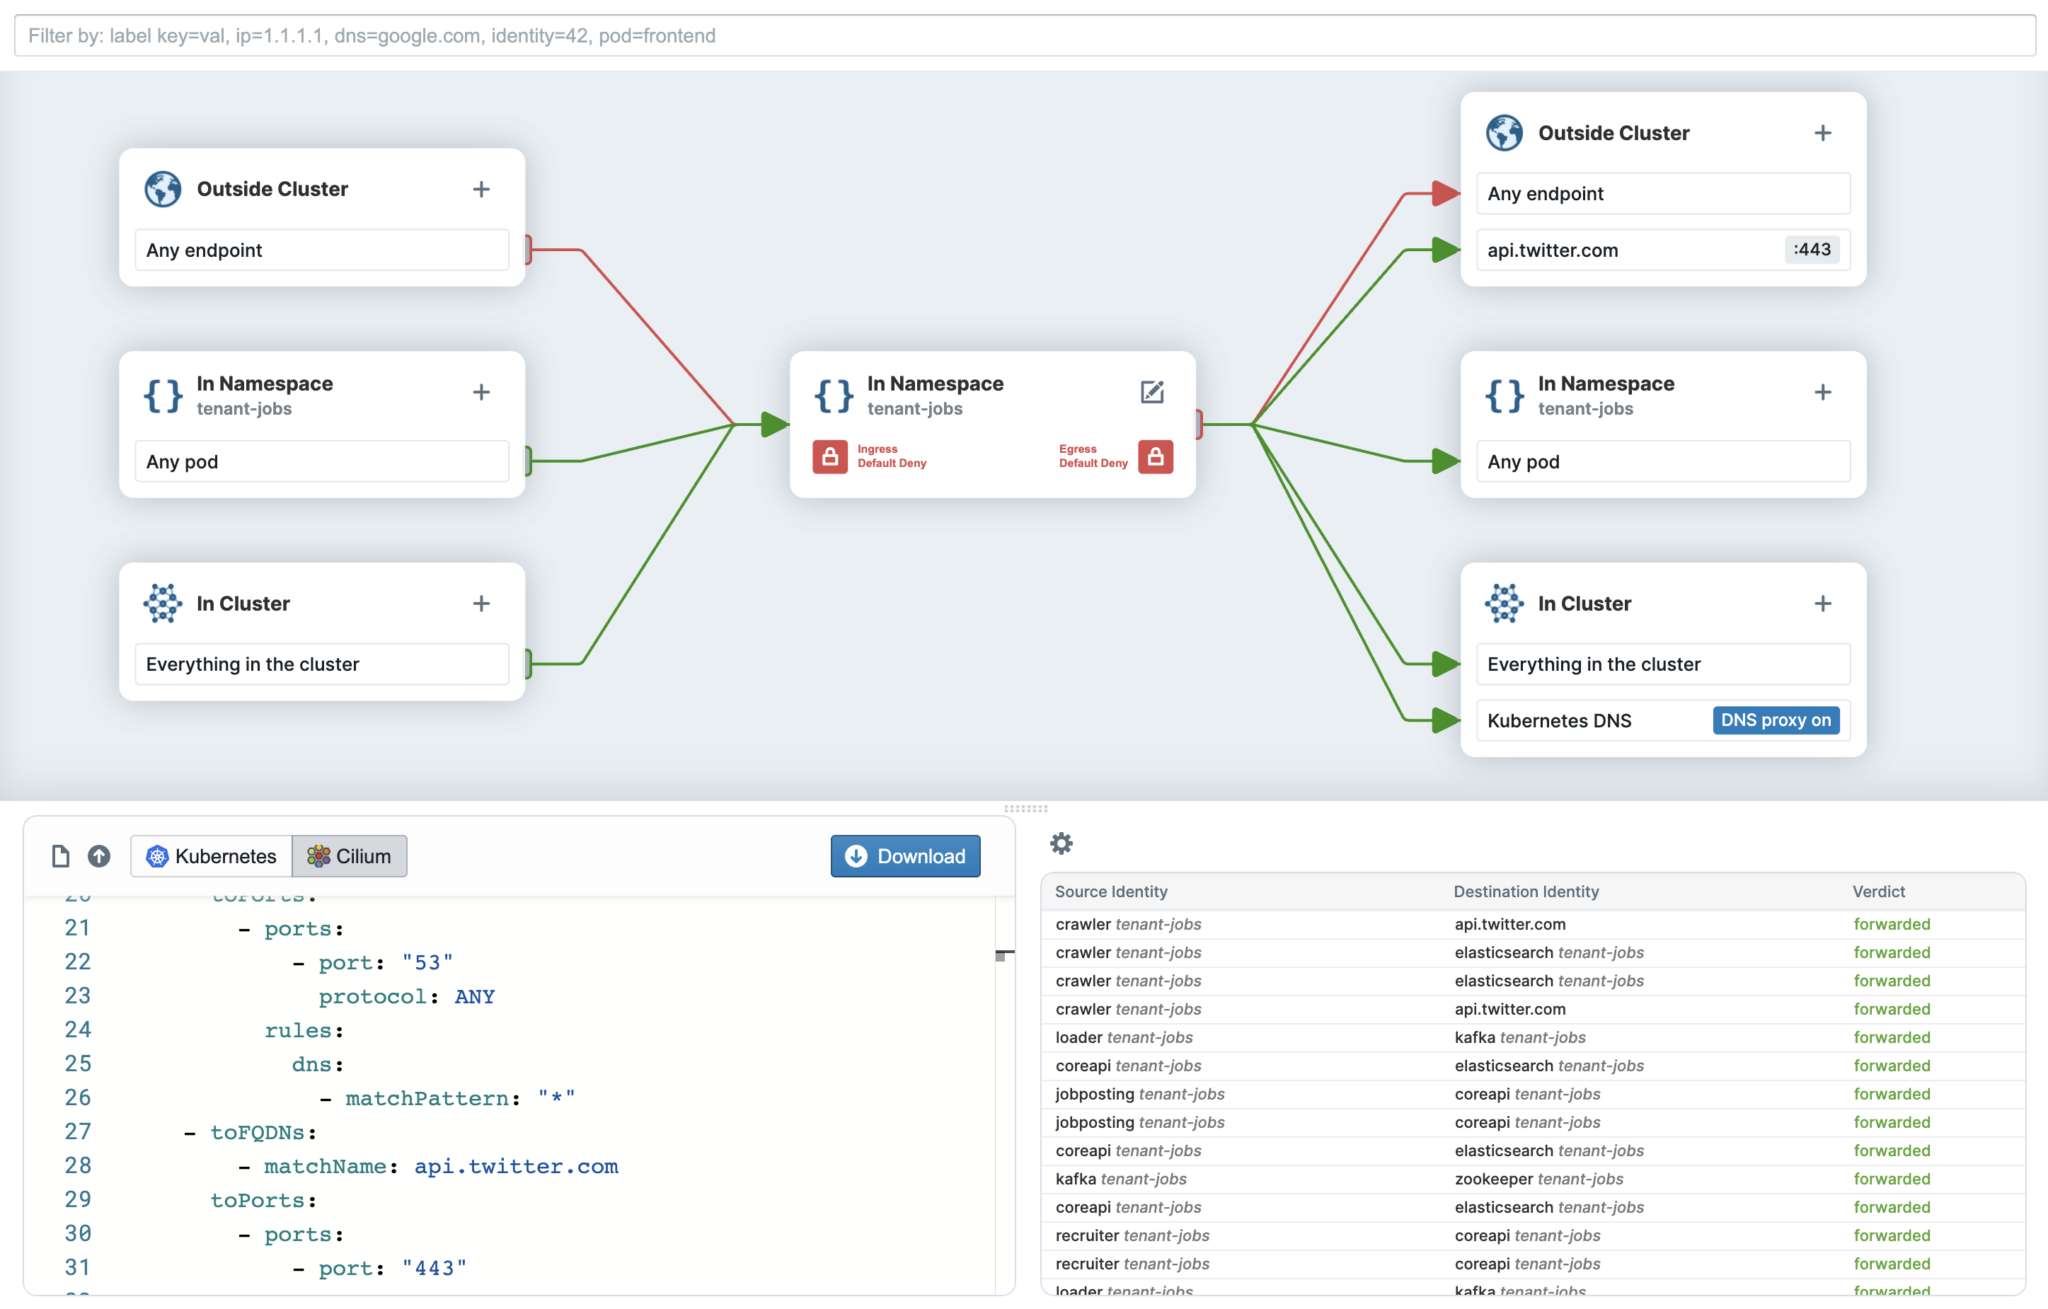Screen dimensions: 2048x1309
Task: Click the new policy file icon
Action: pos(61,856)
